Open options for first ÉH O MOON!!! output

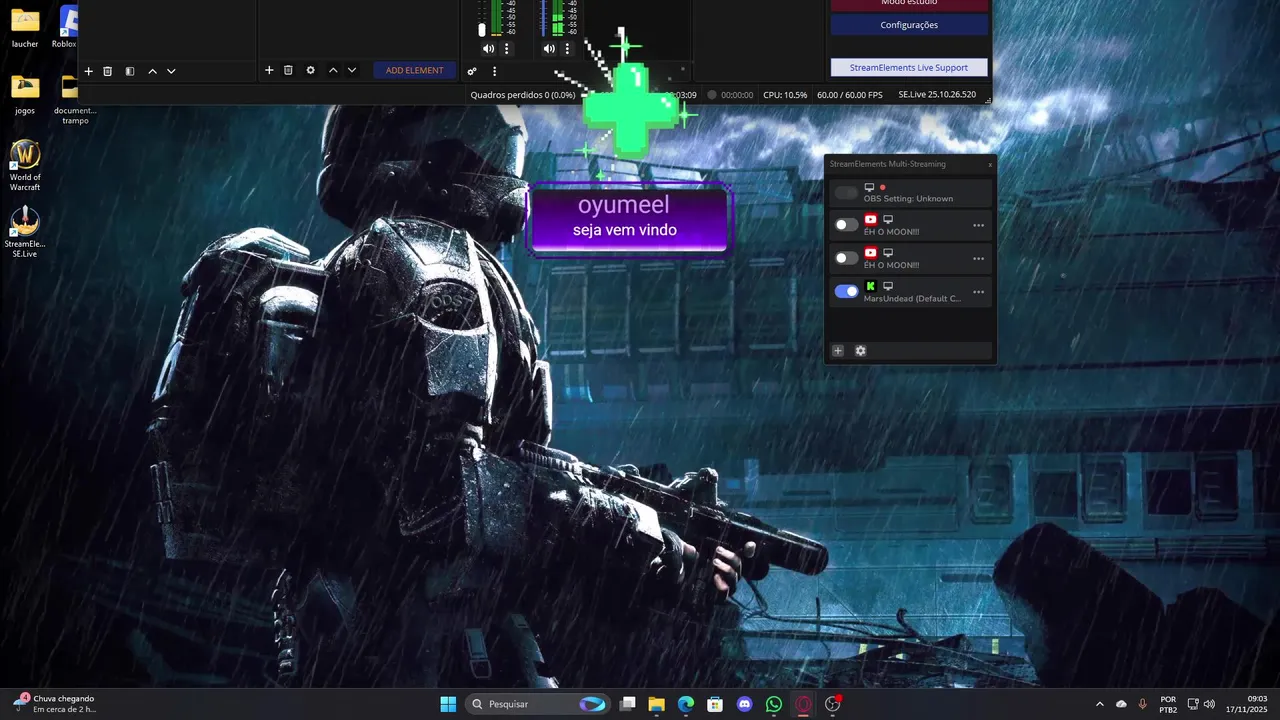pyautogui.click(x=978, y=226)
